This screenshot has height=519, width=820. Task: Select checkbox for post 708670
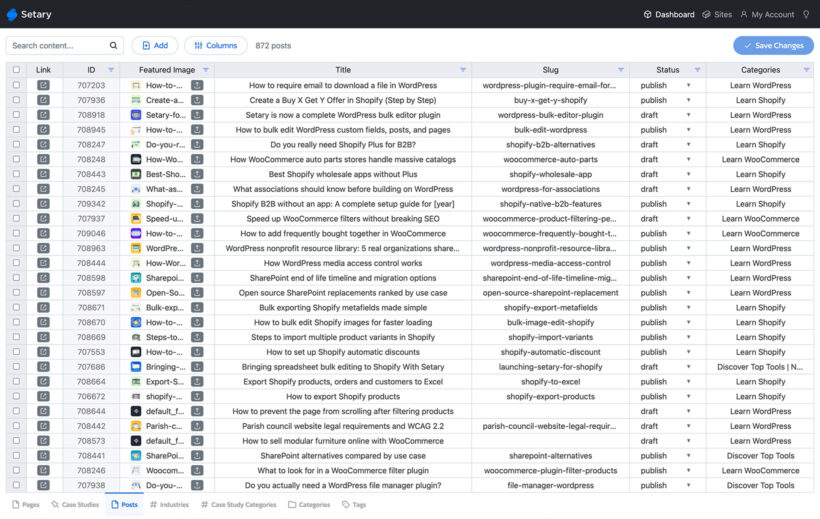(16, 322)
